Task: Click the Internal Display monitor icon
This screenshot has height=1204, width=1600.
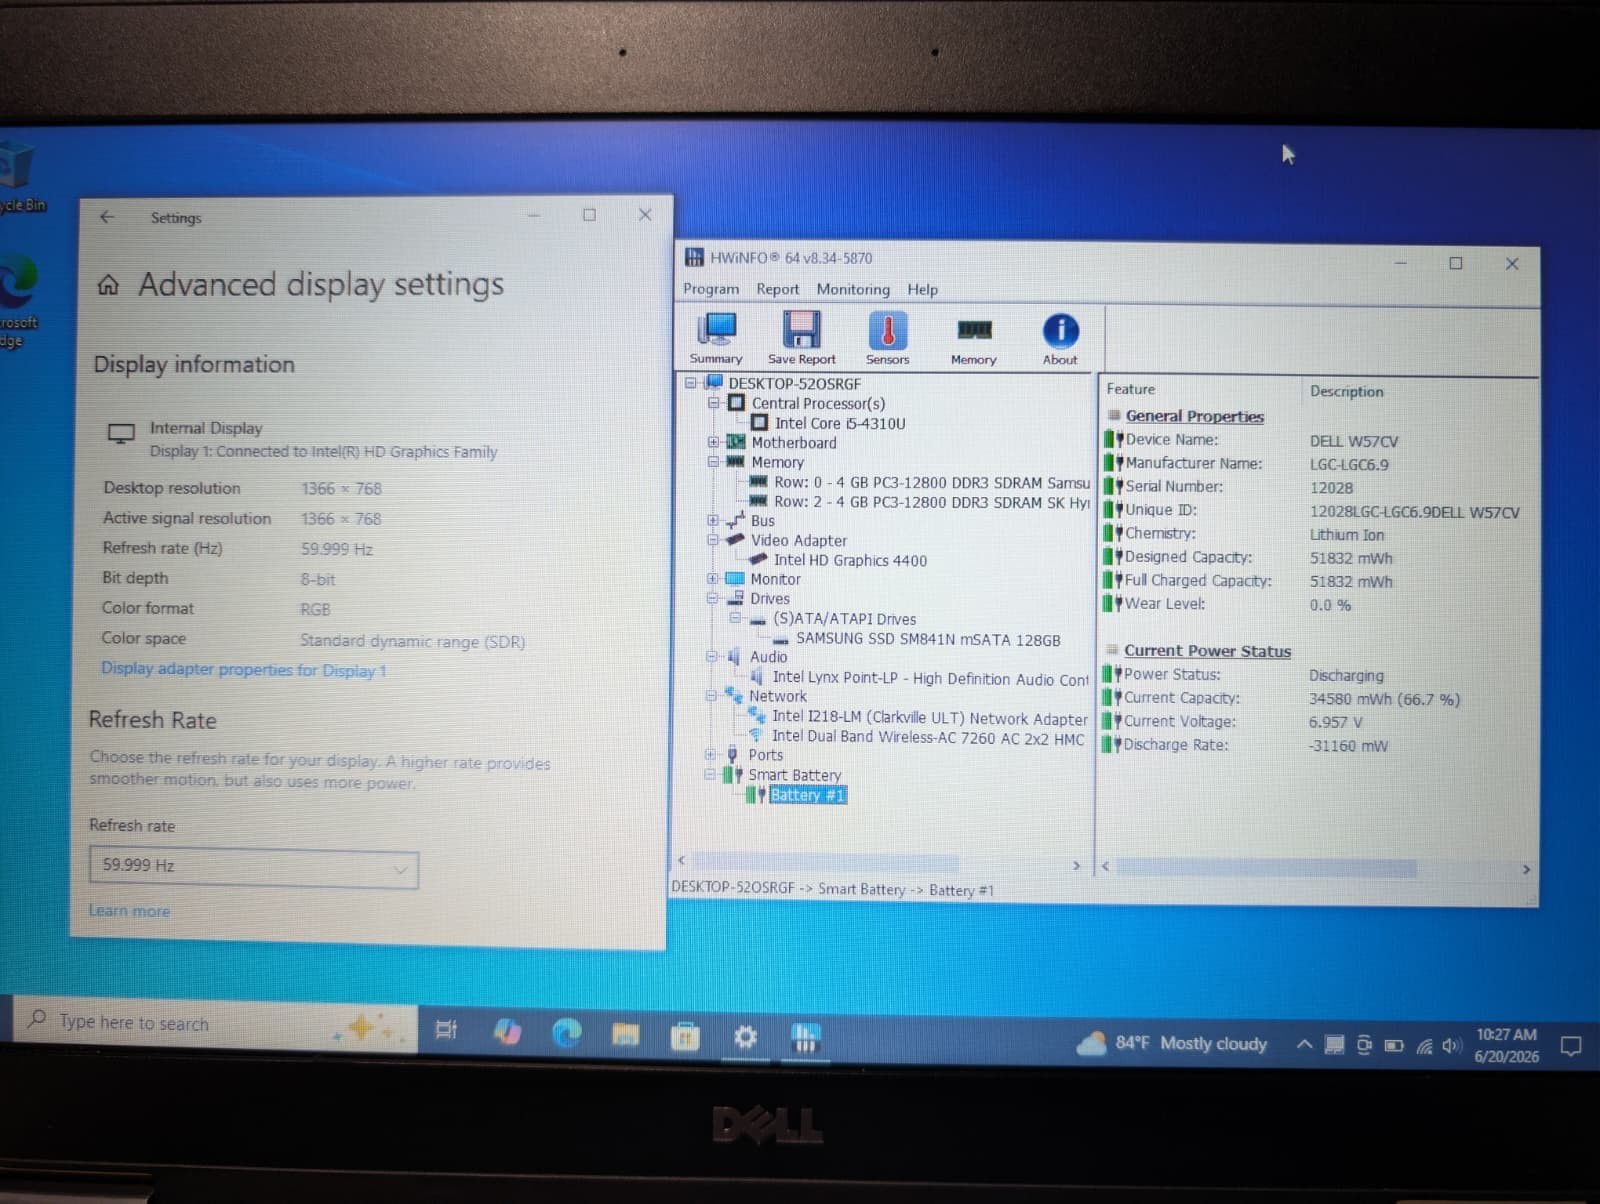Action: click(x=121, y=433)
